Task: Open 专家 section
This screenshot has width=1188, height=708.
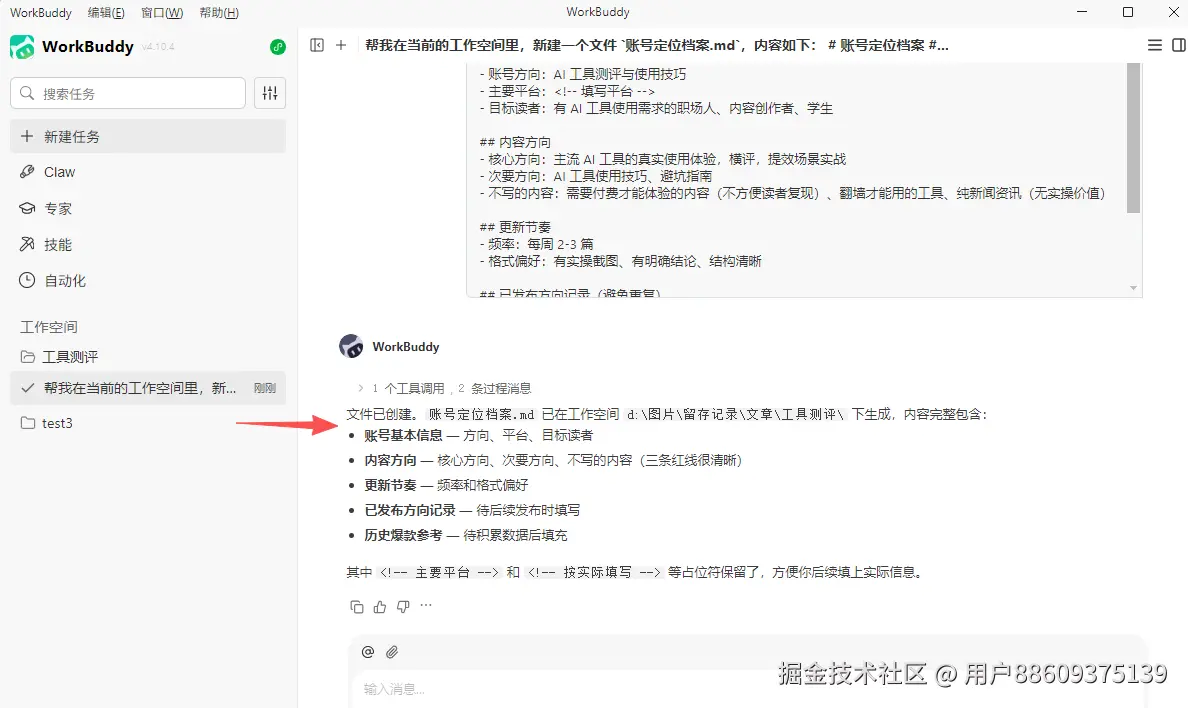Action: [x=148, y=208]
